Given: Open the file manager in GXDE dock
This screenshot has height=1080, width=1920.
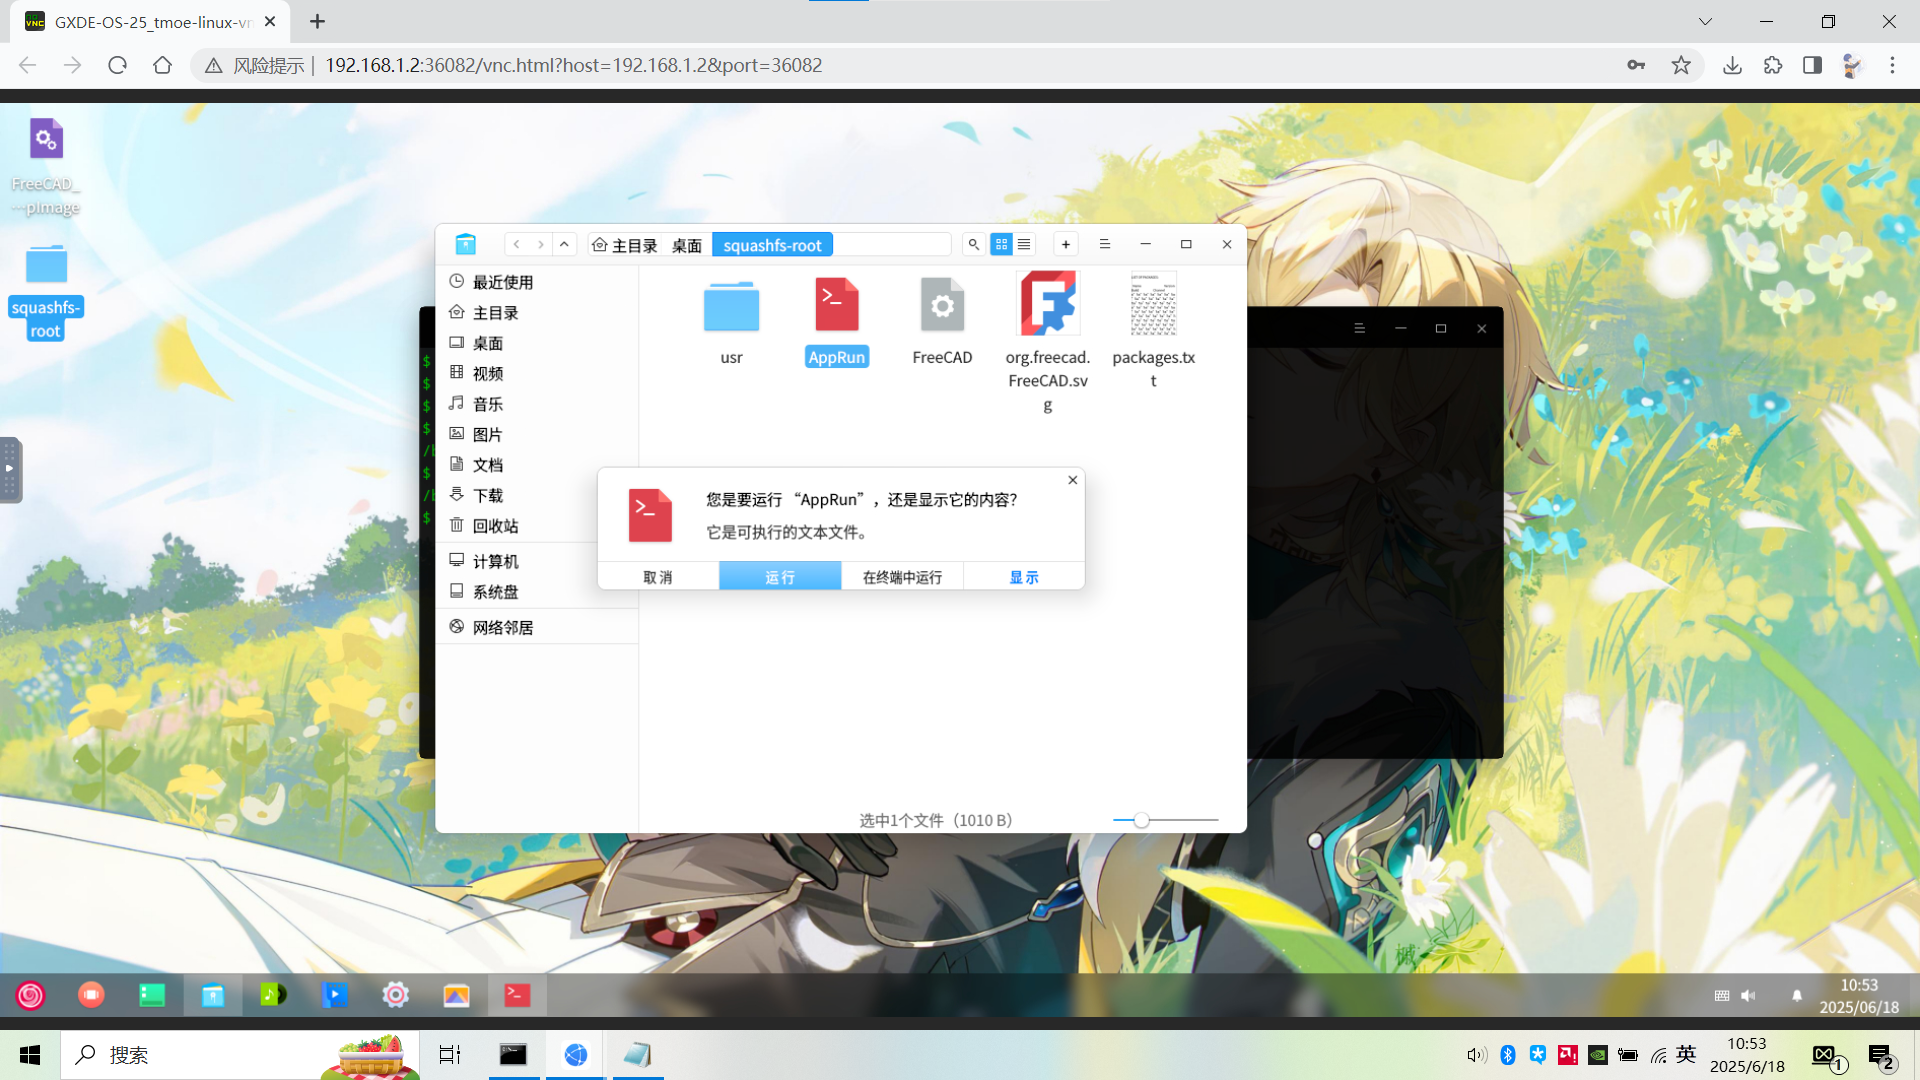Looking at the screenshot, I should 213,995.
